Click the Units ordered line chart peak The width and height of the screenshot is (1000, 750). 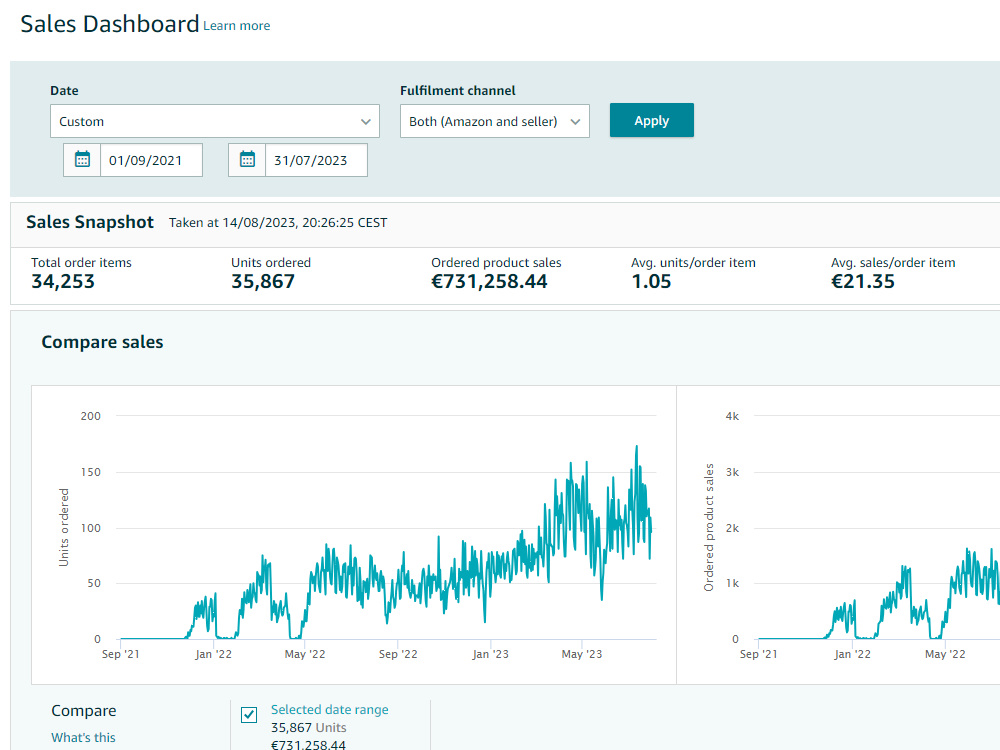tap(636, 447)
